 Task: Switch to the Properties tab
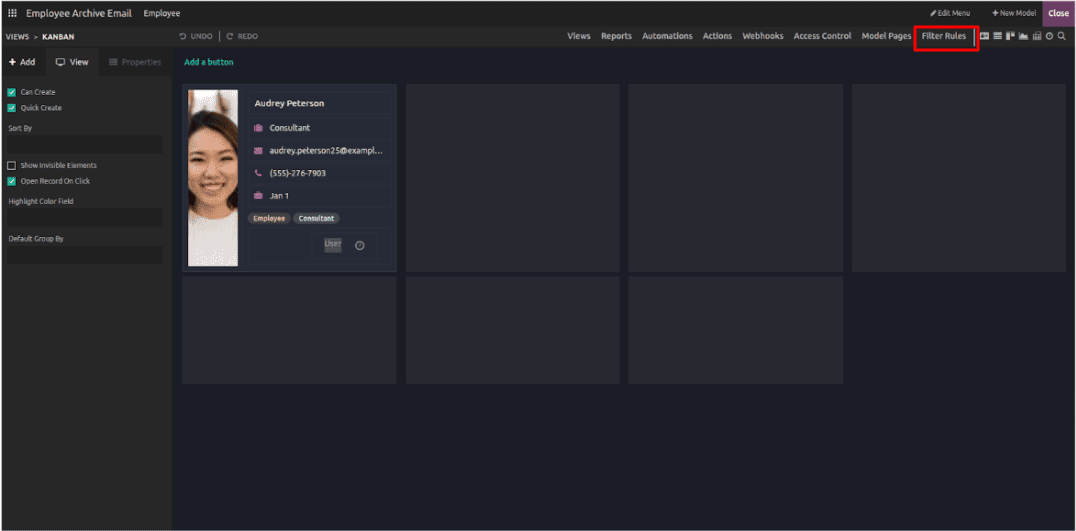tap(135, 62)
